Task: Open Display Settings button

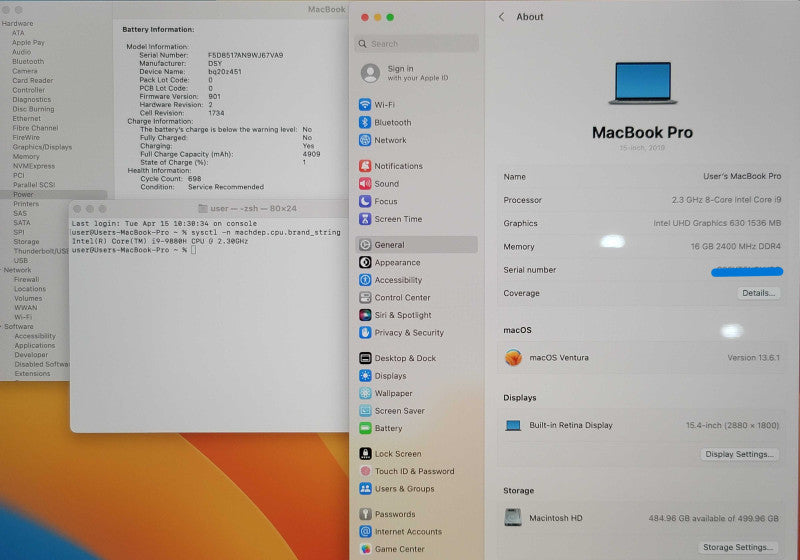Action: (739, 454)
